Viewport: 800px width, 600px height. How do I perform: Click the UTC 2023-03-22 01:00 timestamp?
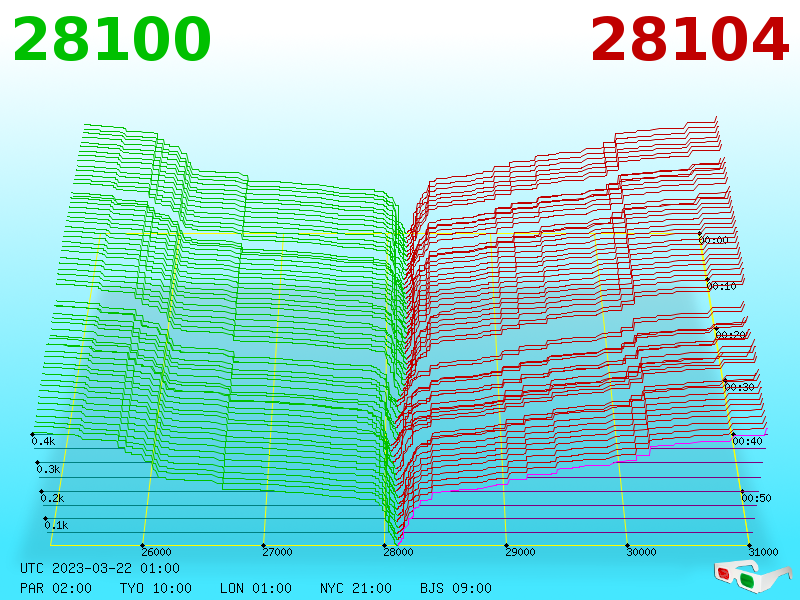[100, 568]
